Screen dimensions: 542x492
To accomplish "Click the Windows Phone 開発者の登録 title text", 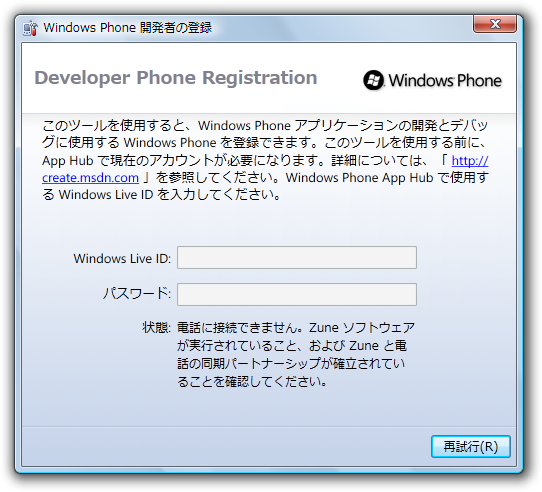I will coord(128,28).
